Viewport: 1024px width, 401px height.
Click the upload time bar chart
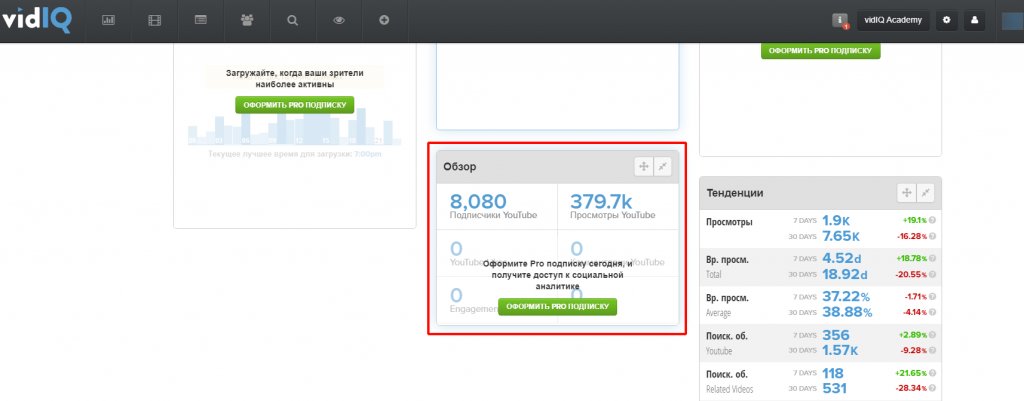295,127
